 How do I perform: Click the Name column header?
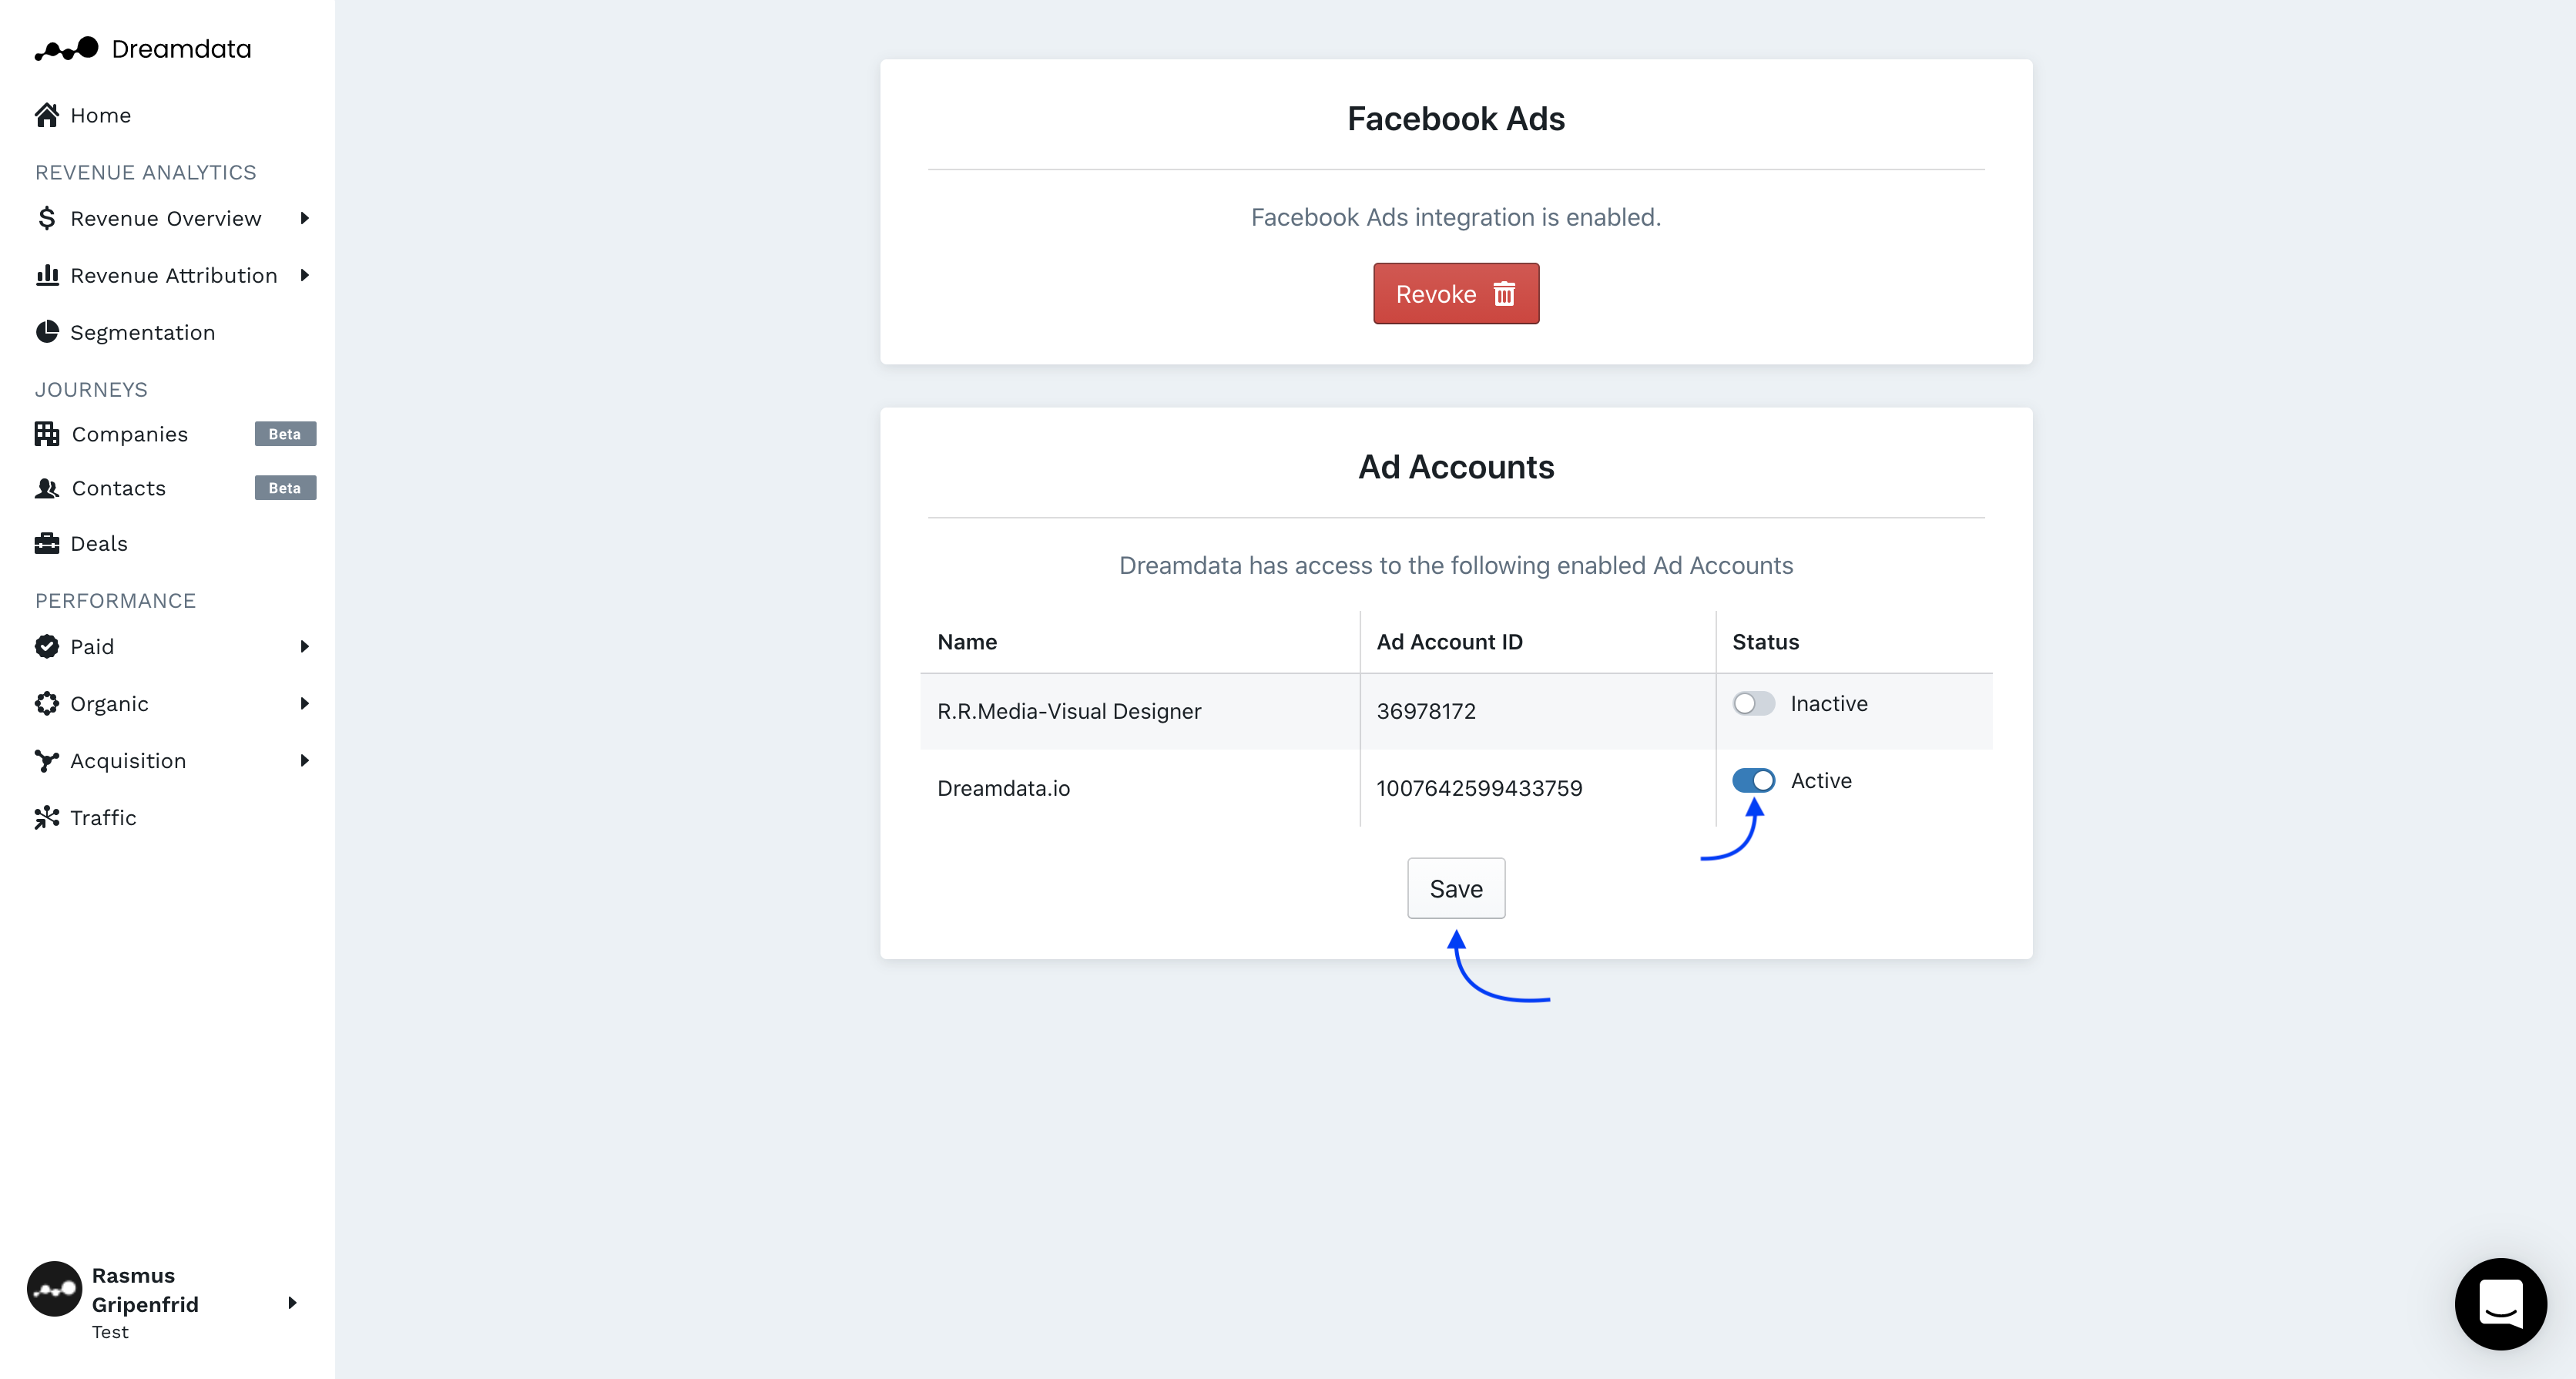point(967,642)
